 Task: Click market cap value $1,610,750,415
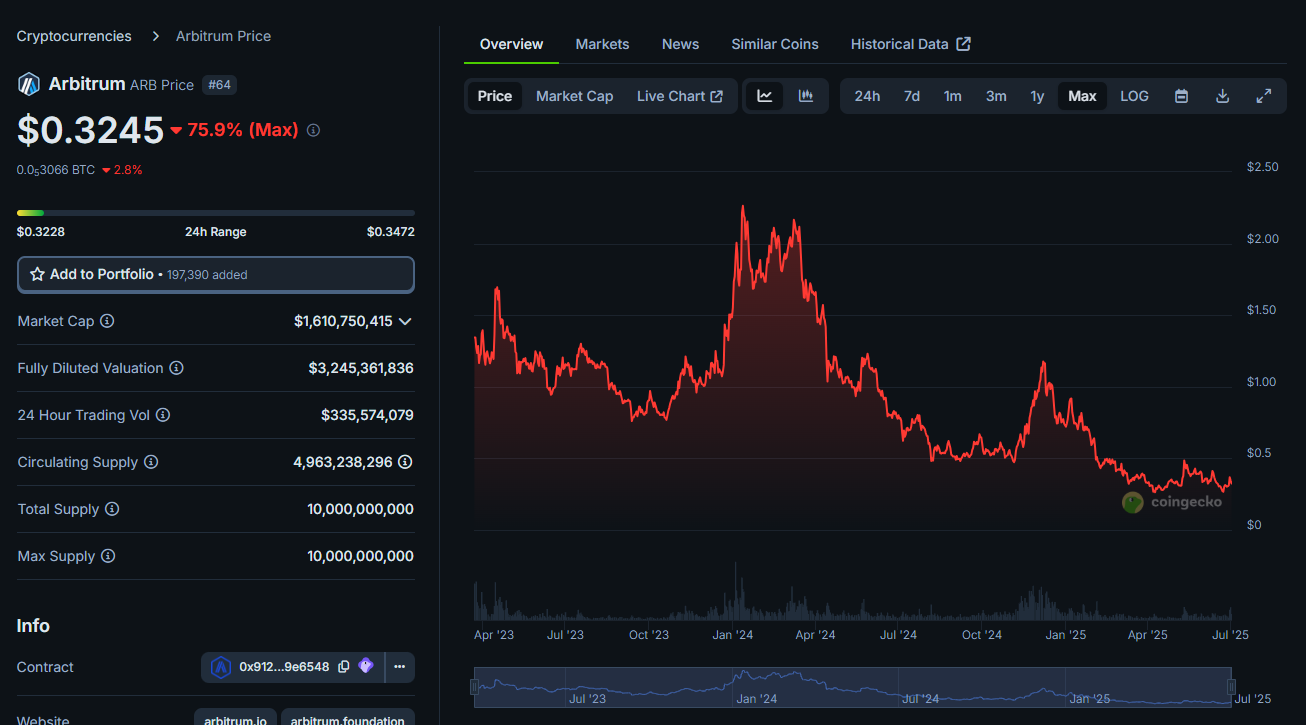pos(343,321)
